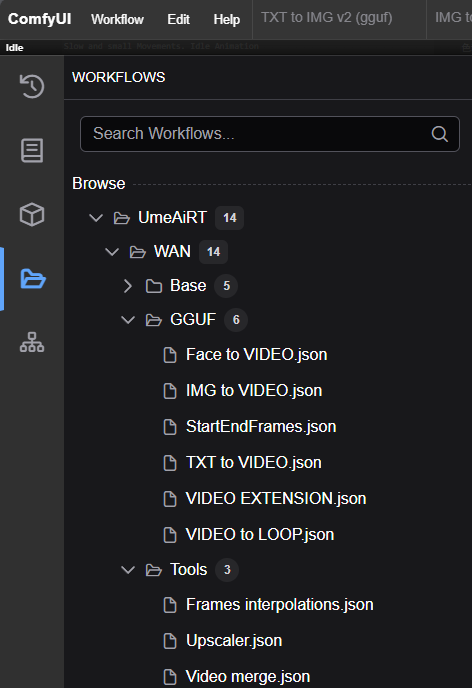Click the magnifier icon in search box

pos(440,134)
